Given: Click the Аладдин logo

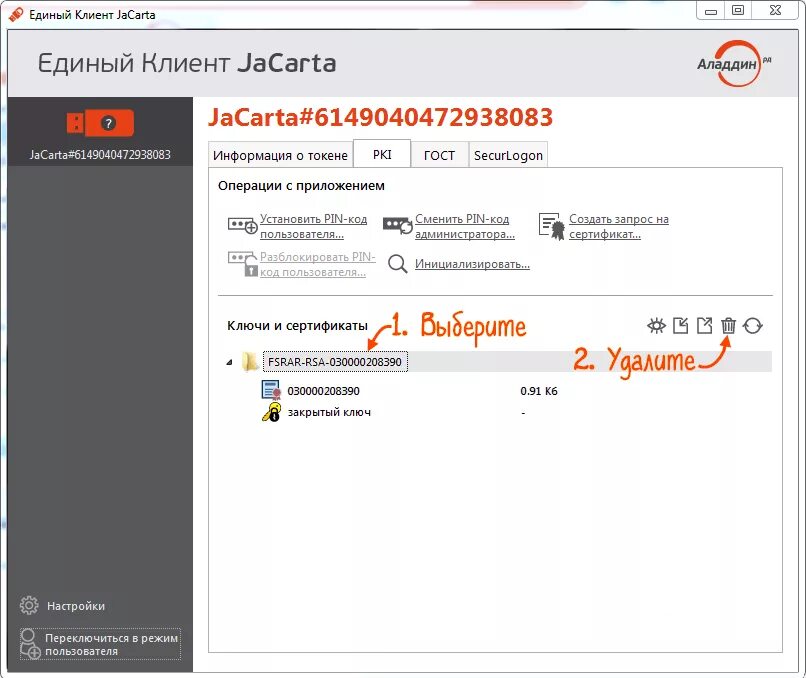Looking at the screenshot, I should coord(734,64).
